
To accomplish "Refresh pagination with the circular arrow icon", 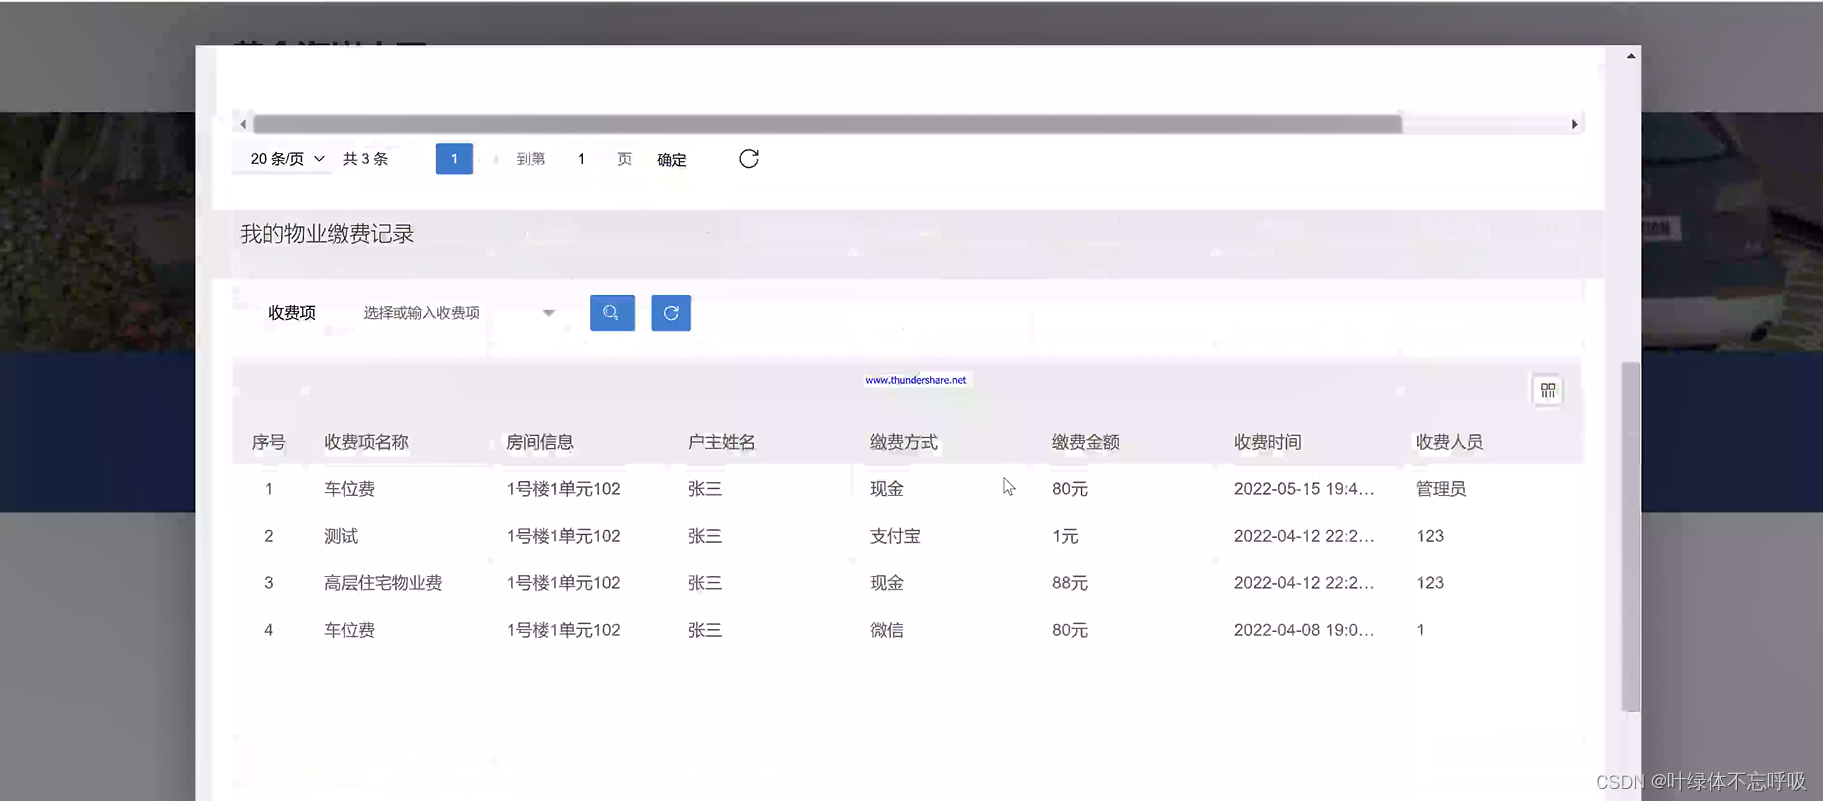I will [749, 159].
